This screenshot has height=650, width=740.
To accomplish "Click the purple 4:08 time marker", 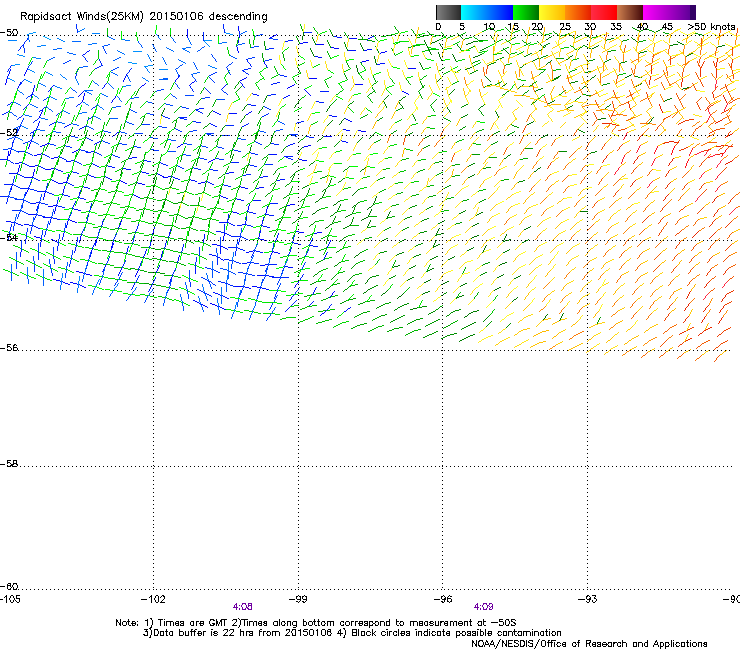I will pyautogui.click(x=243, y=607).
